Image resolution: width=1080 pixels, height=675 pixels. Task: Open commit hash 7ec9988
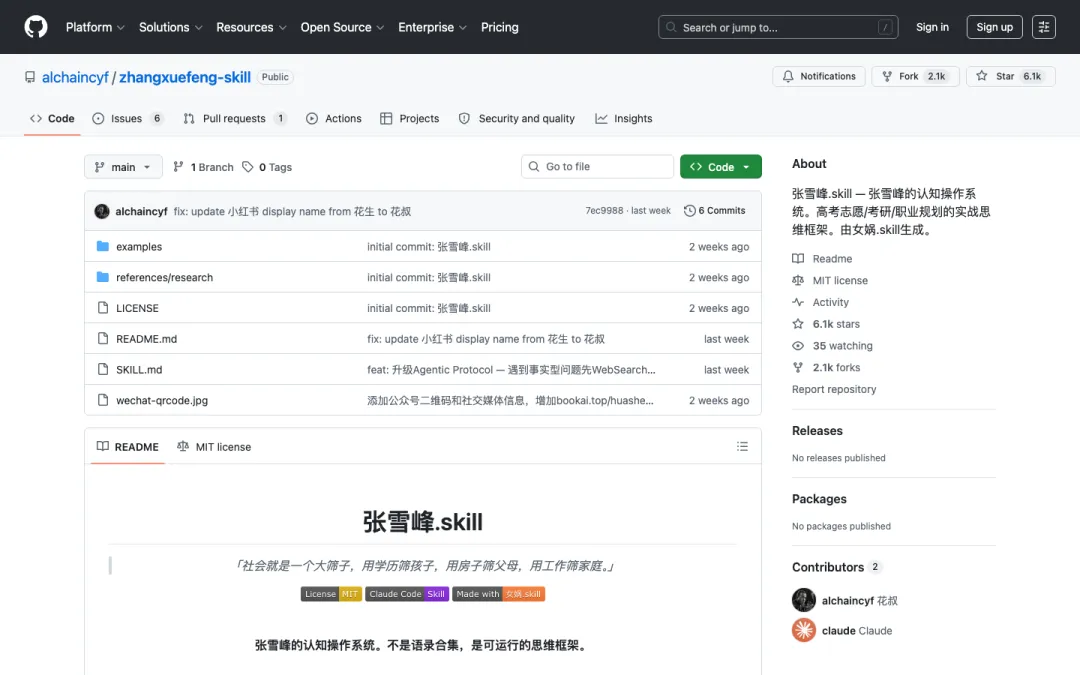pyautogui.click(x=604, y=211)
